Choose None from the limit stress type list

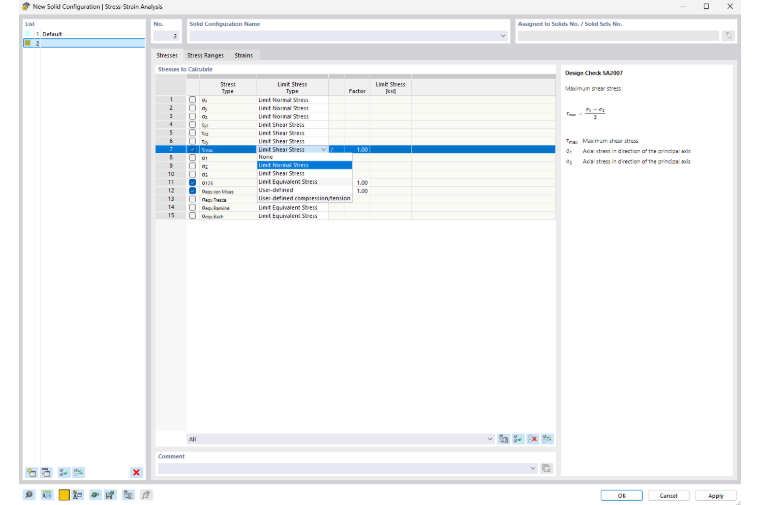(x=304, y=157)
